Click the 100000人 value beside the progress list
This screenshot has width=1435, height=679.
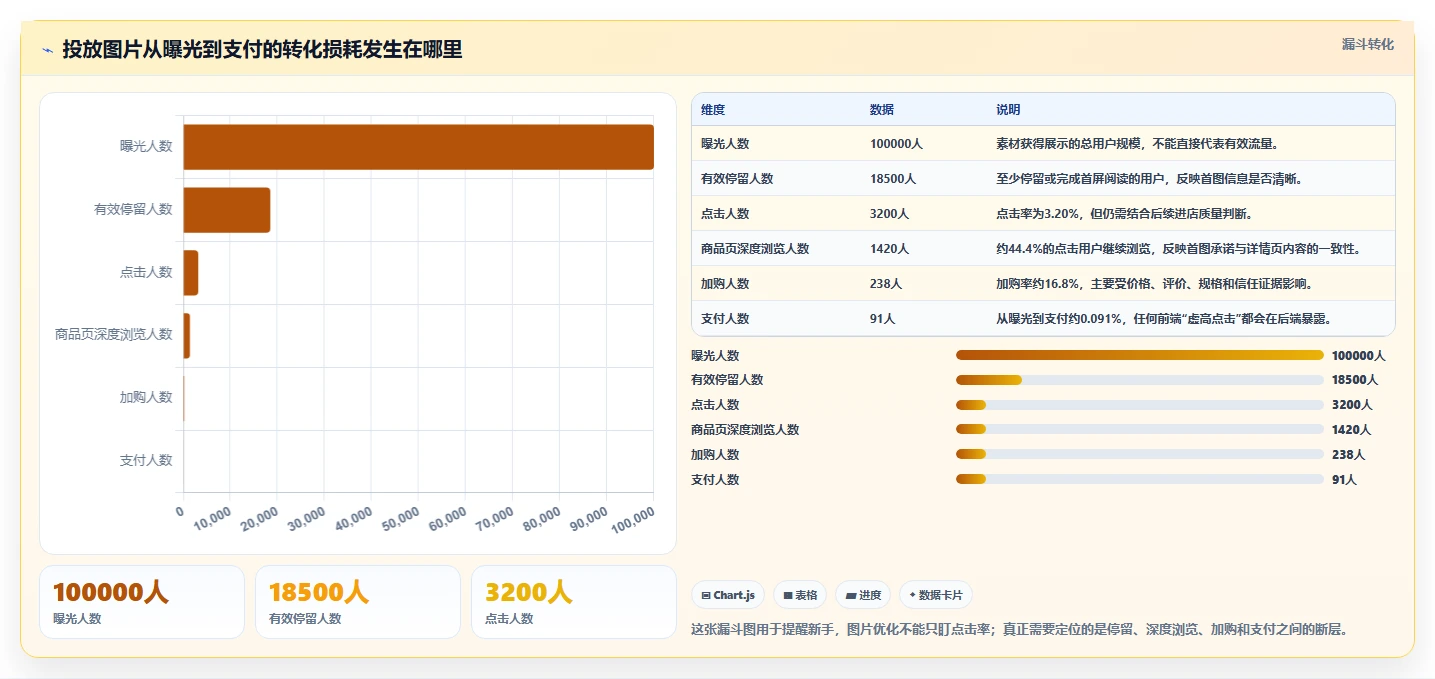pos(1358,355)
